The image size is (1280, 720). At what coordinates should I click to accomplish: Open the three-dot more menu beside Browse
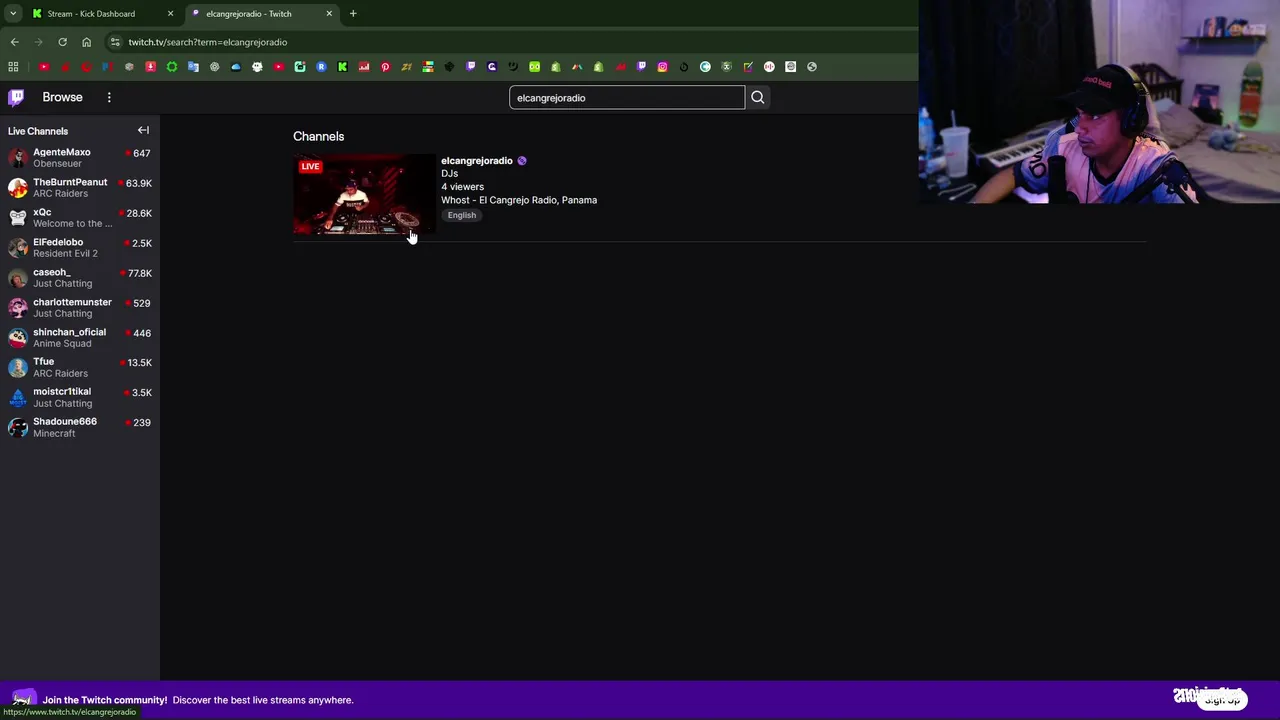(x=109, y=97)
